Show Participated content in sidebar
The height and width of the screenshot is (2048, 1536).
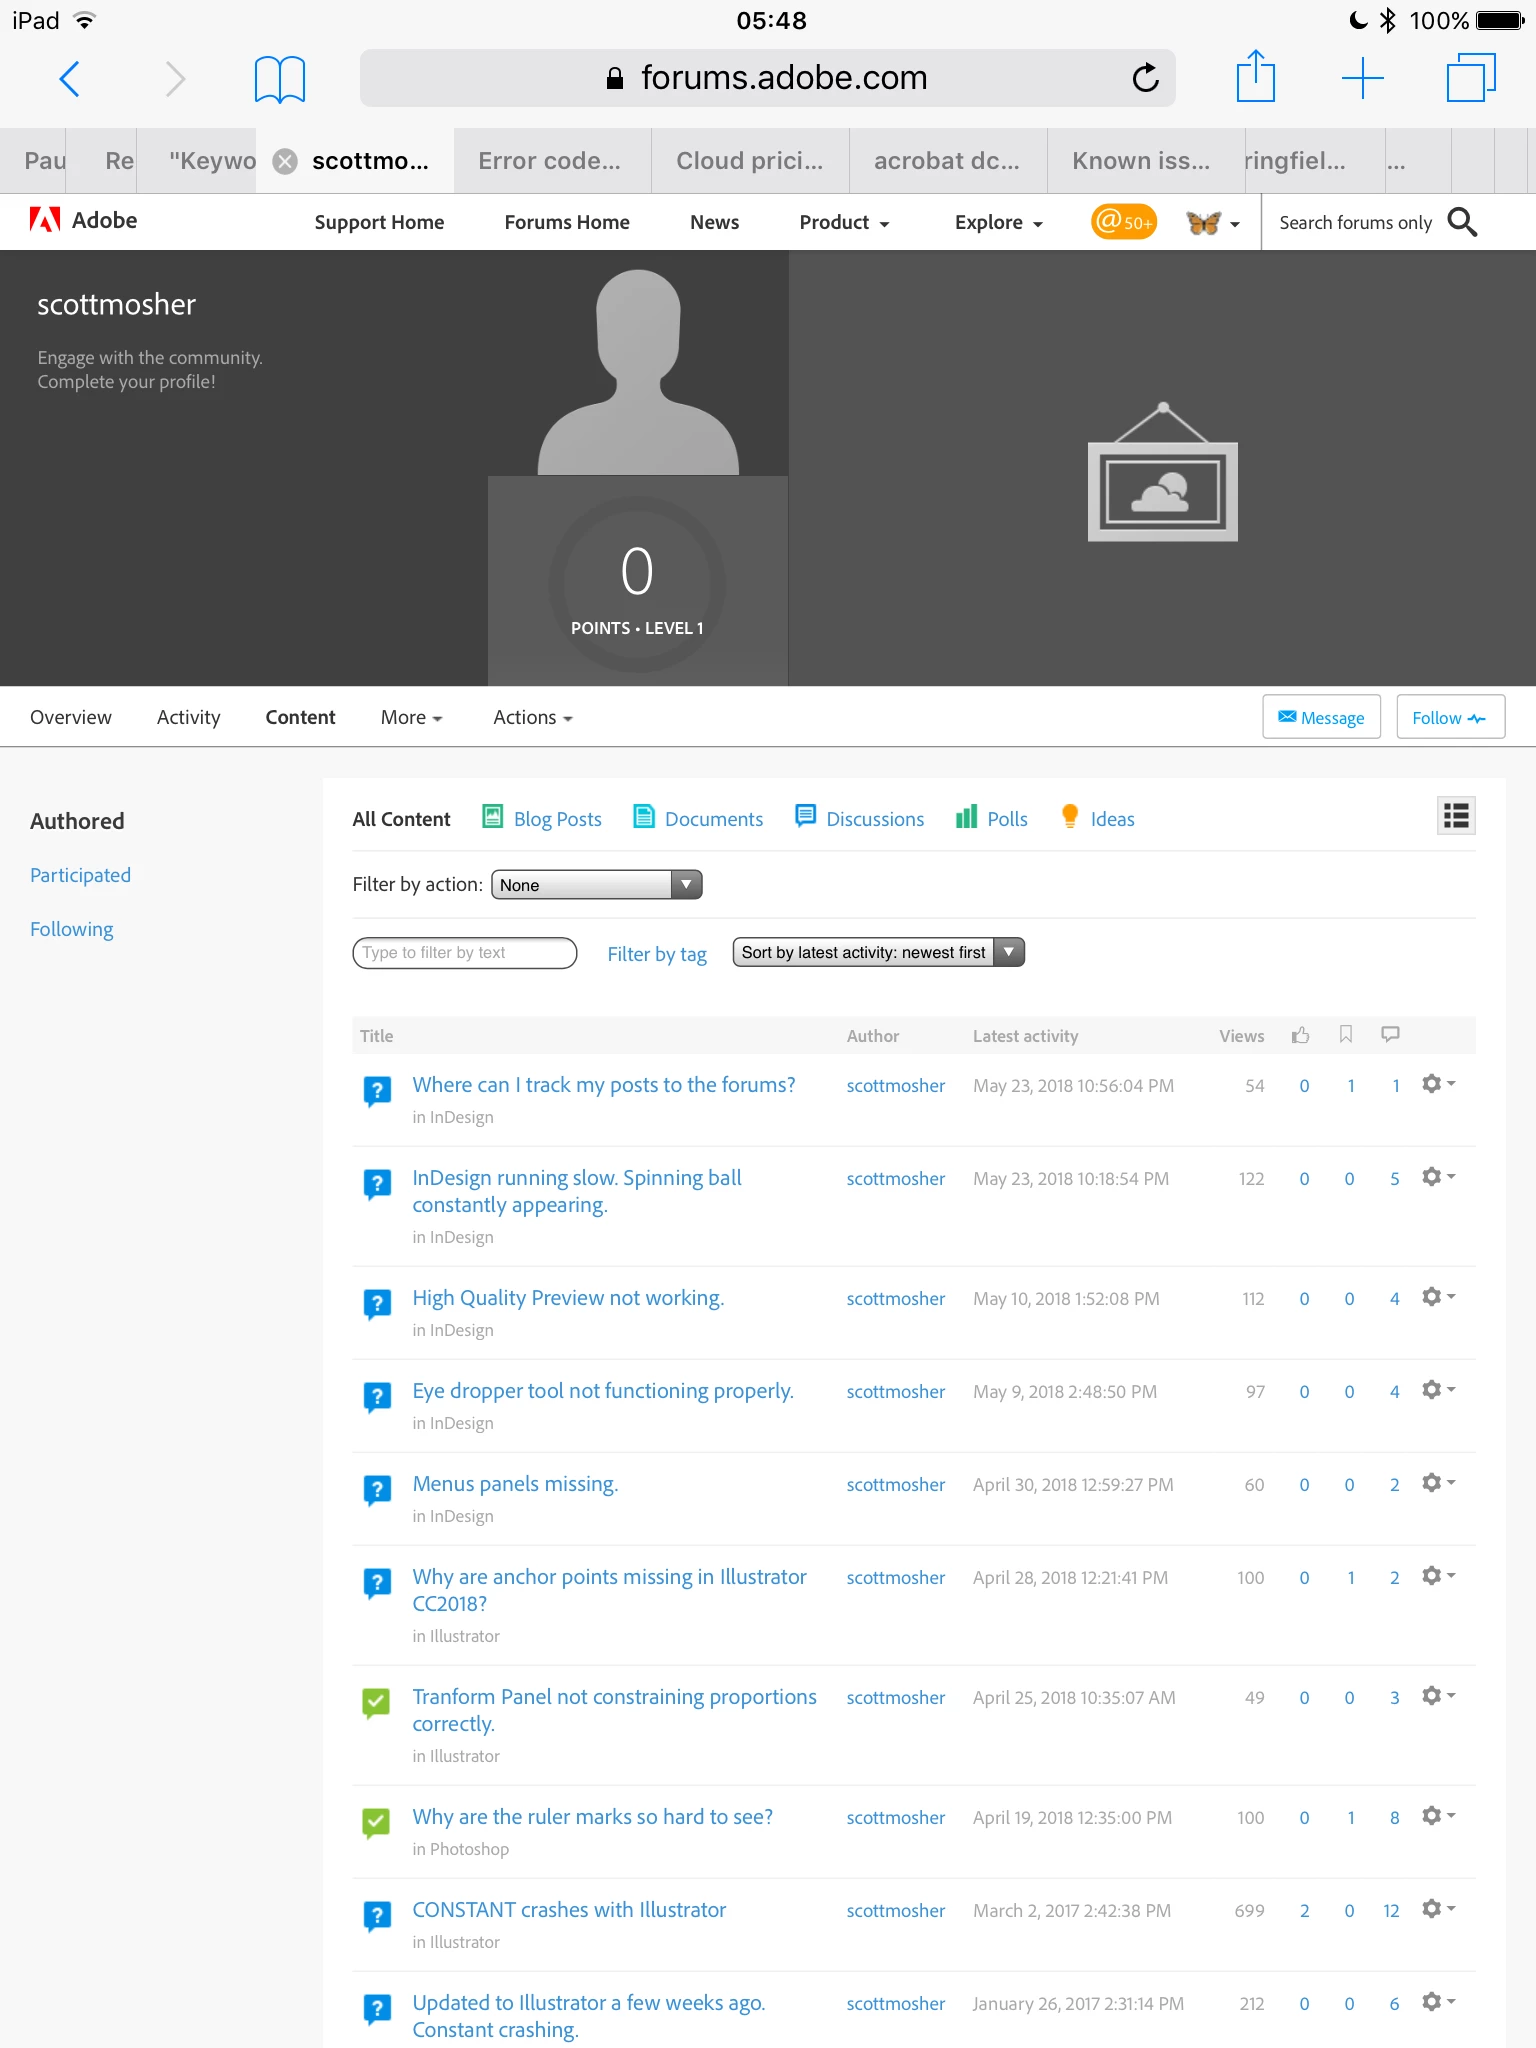(80, 875)
